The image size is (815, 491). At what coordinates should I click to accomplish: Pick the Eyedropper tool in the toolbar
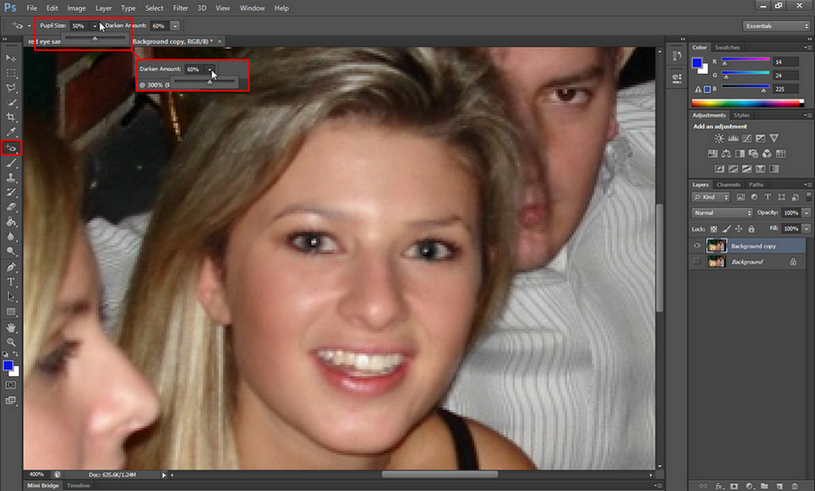point(12,131)
